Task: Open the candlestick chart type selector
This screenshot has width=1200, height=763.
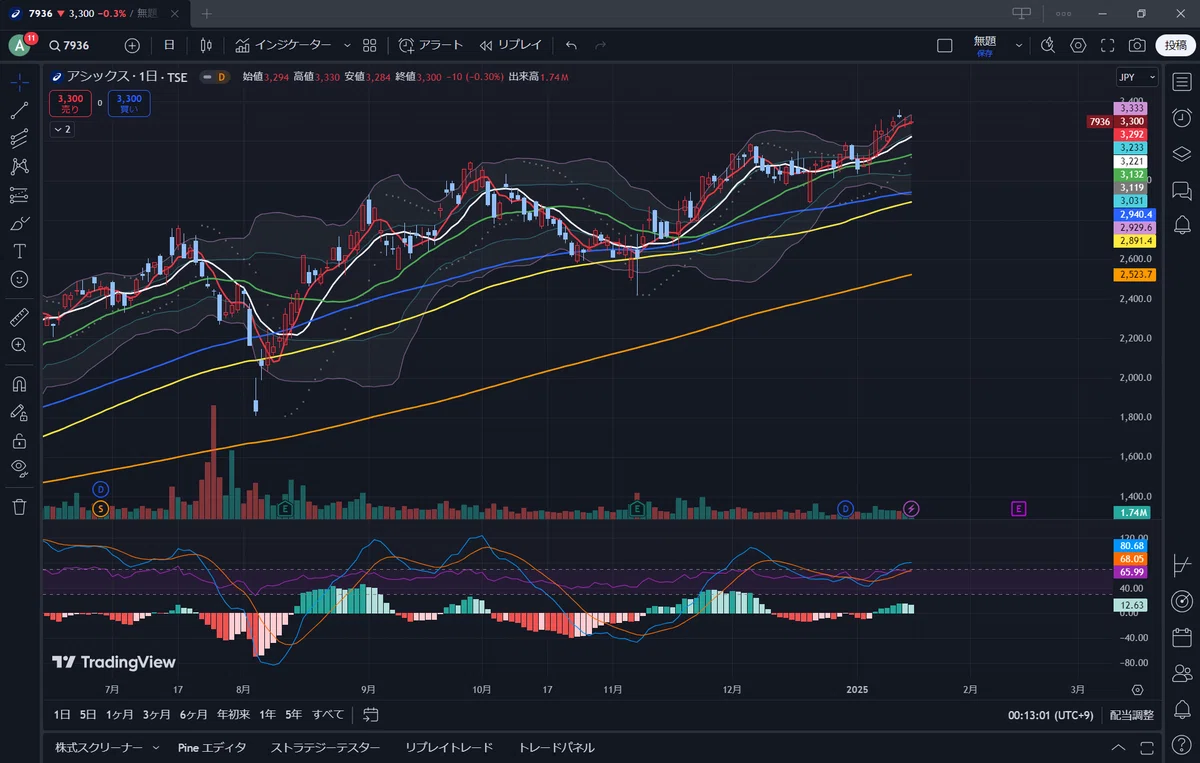Action: pos(206,45)
